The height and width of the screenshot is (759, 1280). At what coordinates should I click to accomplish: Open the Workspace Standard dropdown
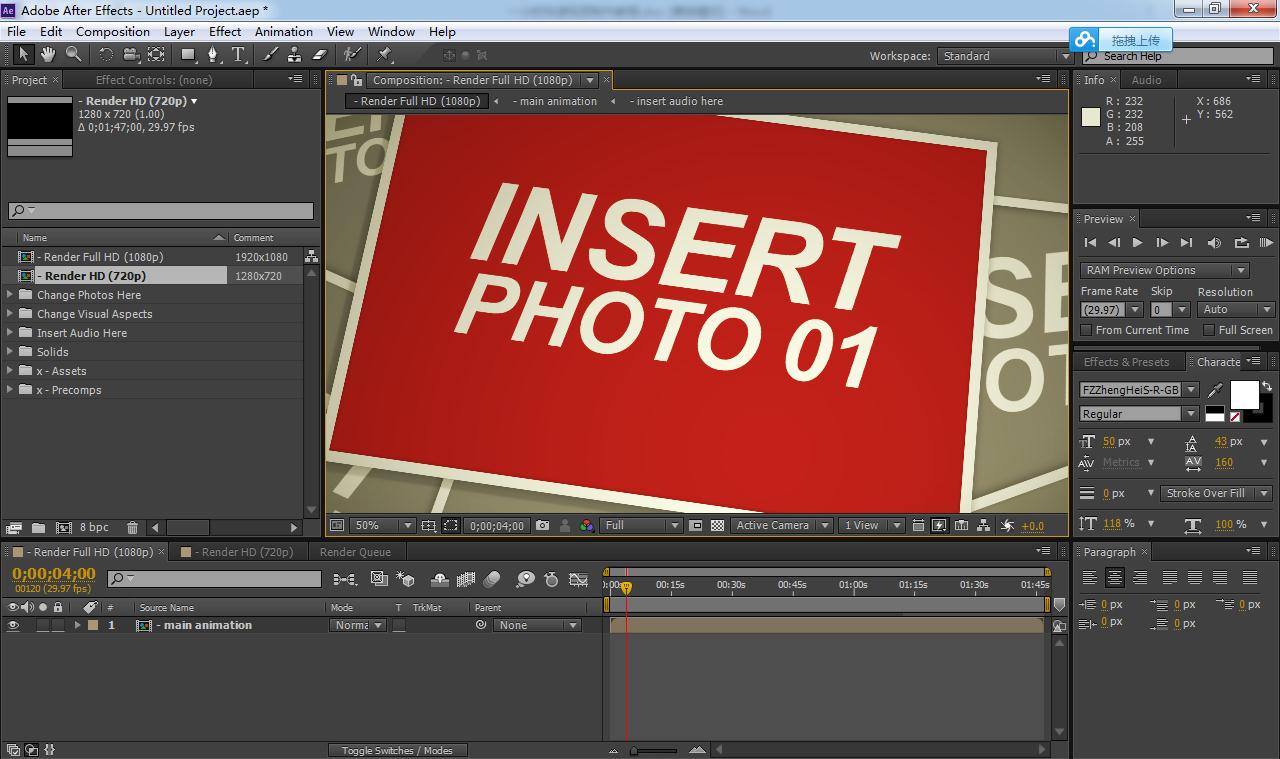1005,56
